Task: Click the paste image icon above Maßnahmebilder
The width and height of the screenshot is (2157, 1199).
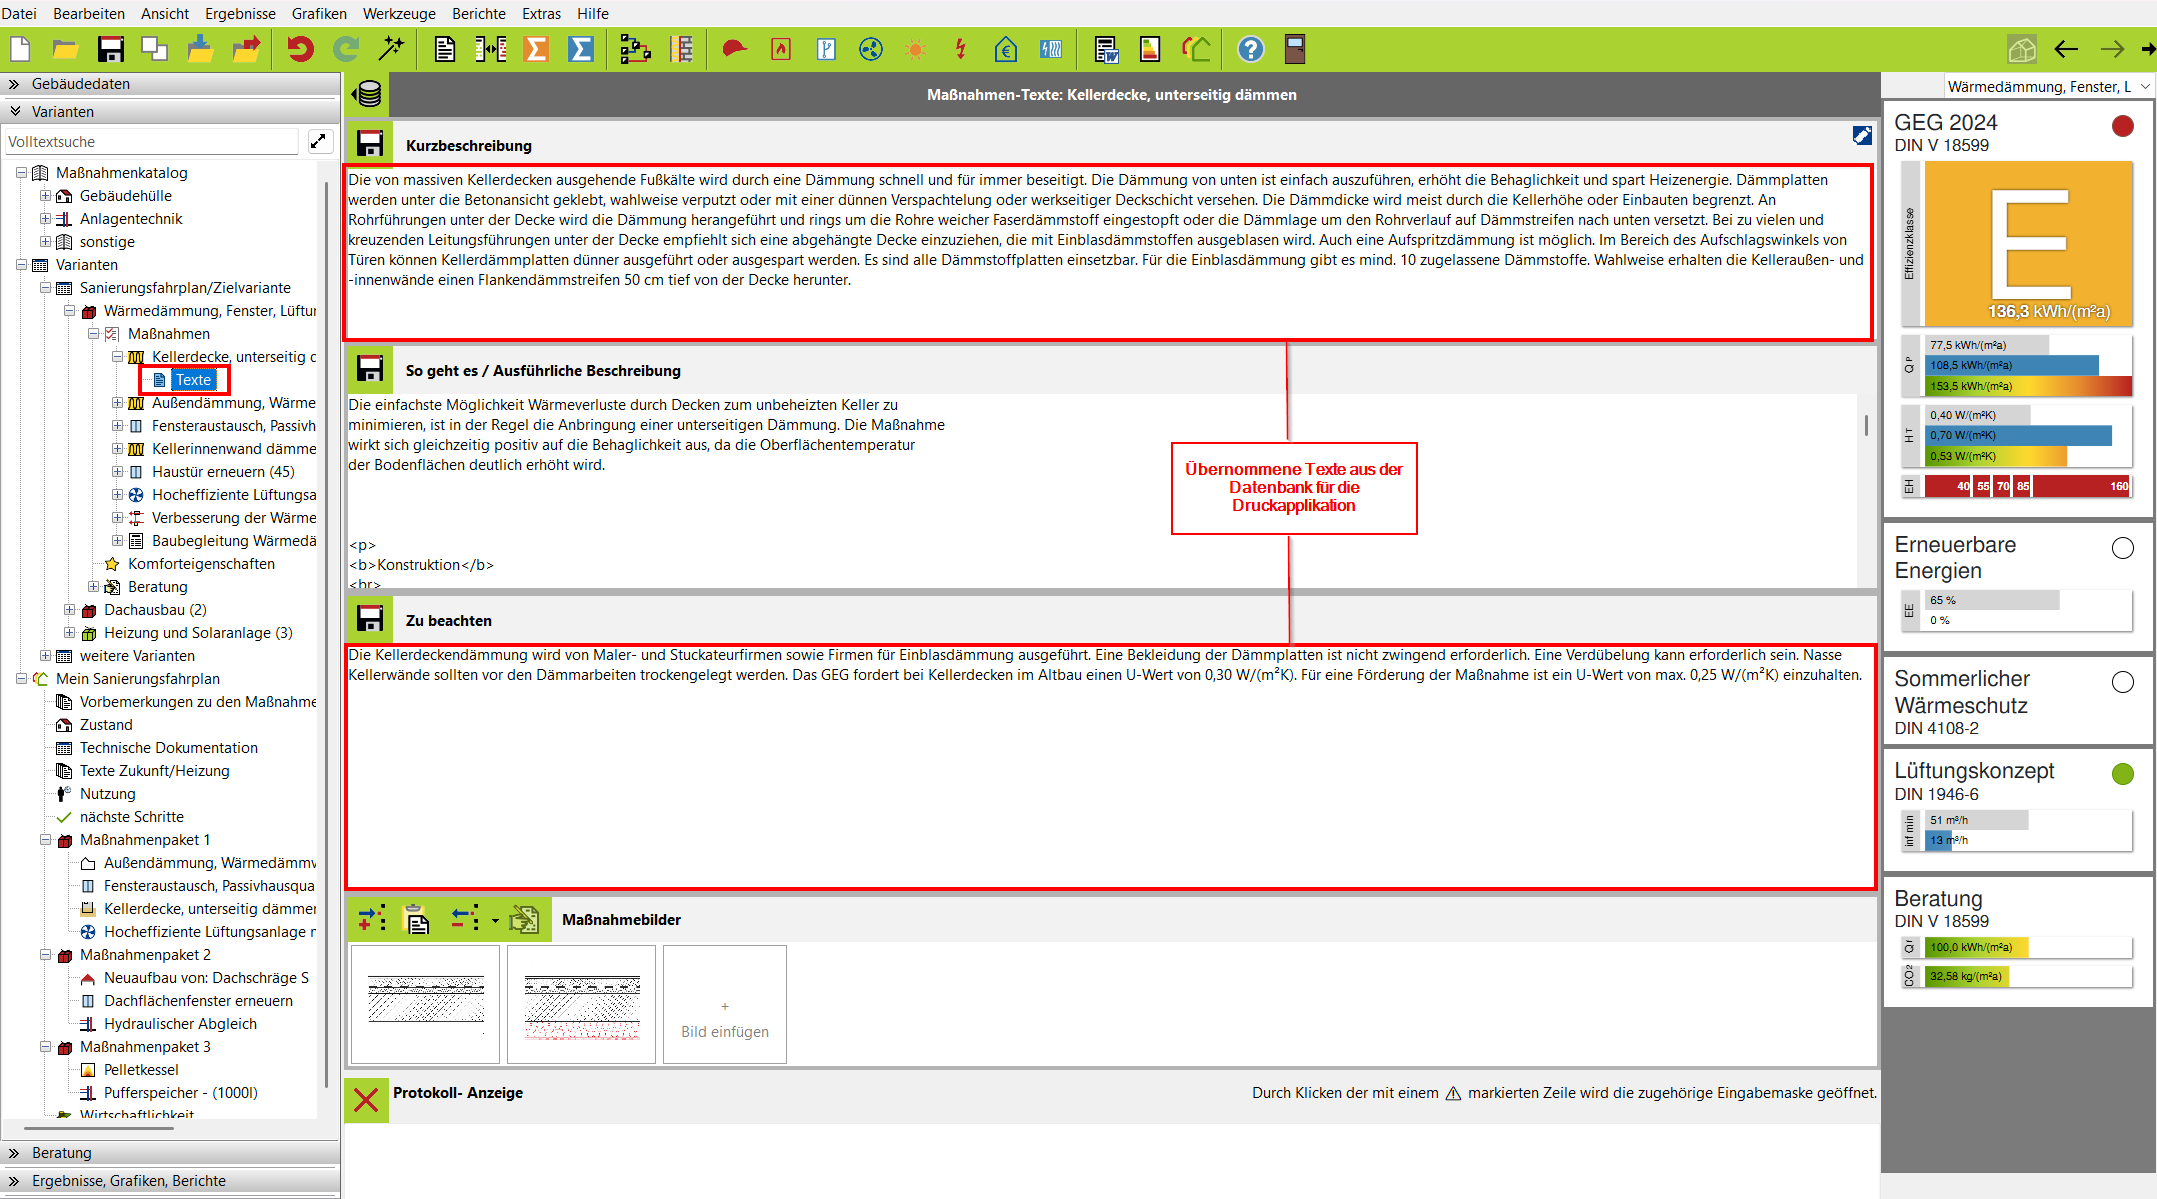Action: coord(416,919)
